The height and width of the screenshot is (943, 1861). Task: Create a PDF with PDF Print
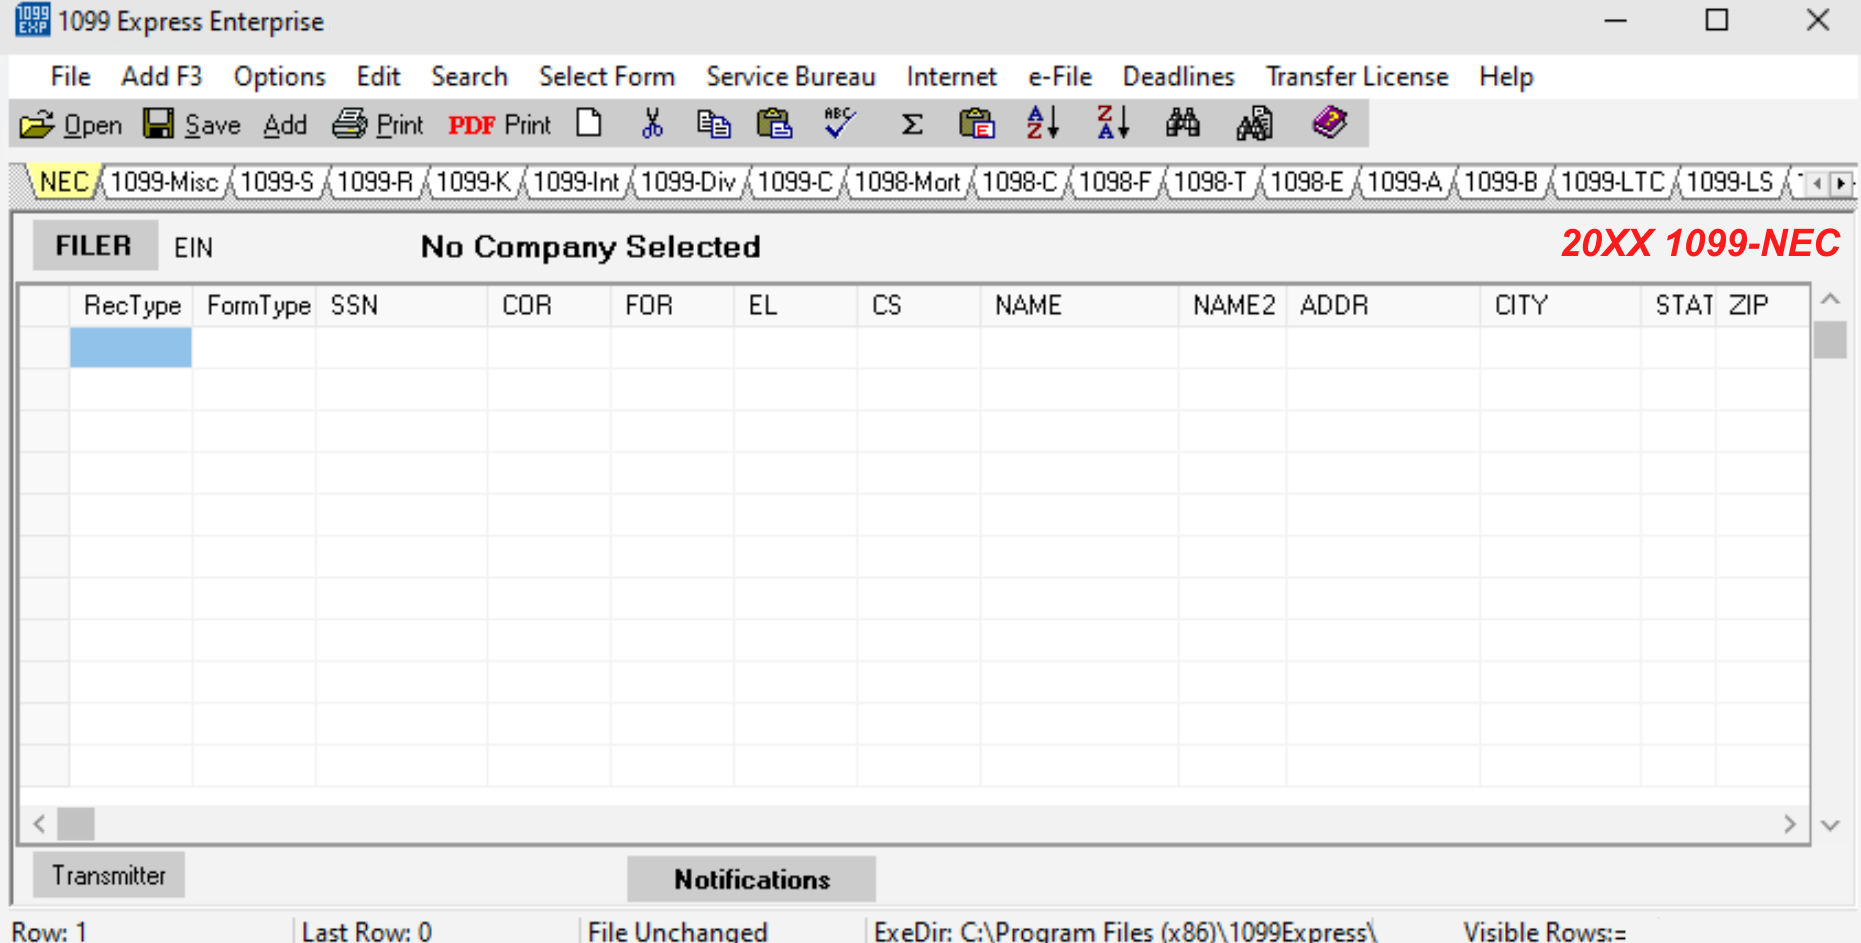(x=499, y=125)
